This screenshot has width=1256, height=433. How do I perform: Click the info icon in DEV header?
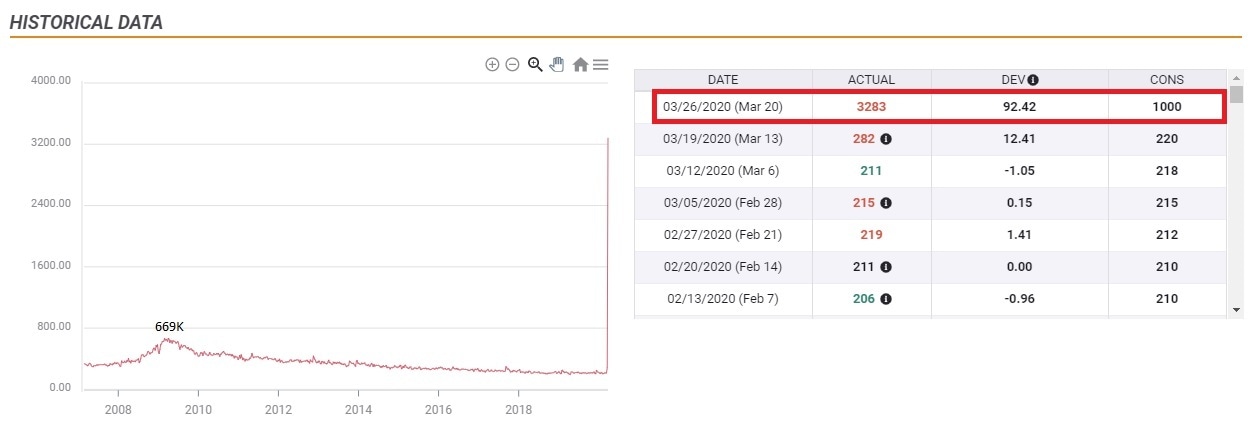(x=1033, y=80)
